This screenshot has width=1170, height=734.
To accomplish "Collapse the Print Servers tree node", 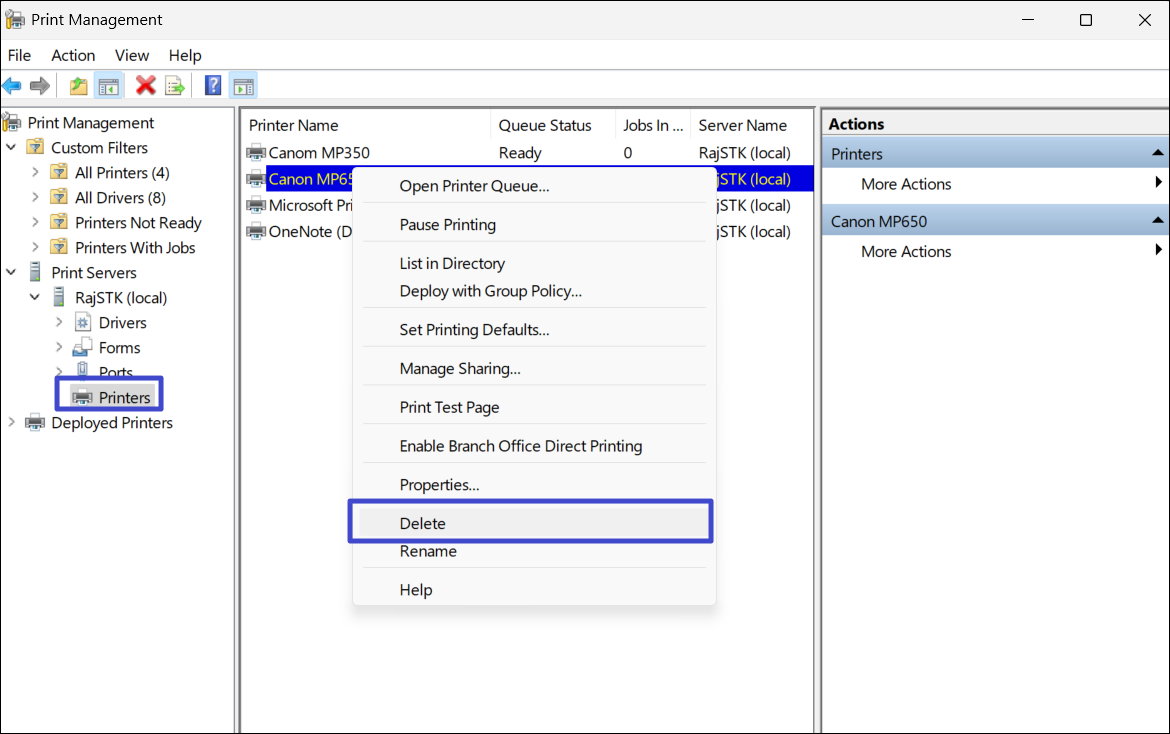I will pos(12,272).
